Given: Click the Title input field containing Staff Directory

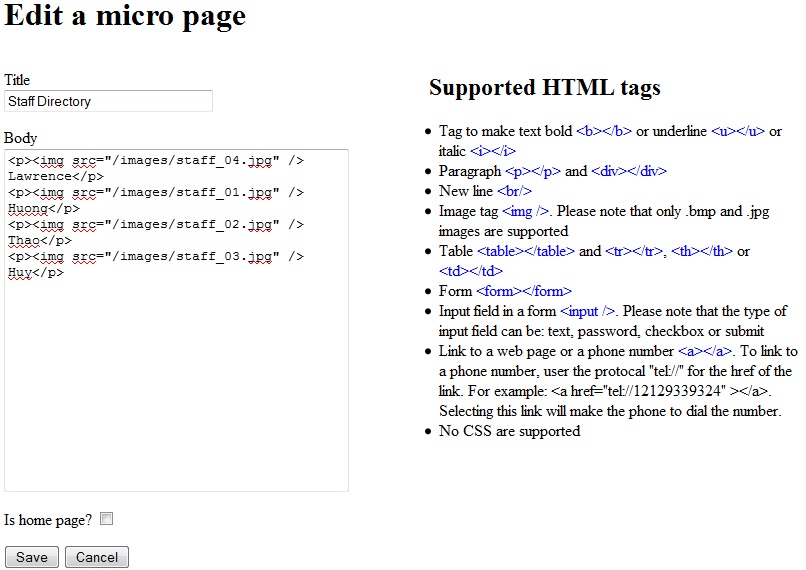Looking at the screenshot, I should point(108,101).
